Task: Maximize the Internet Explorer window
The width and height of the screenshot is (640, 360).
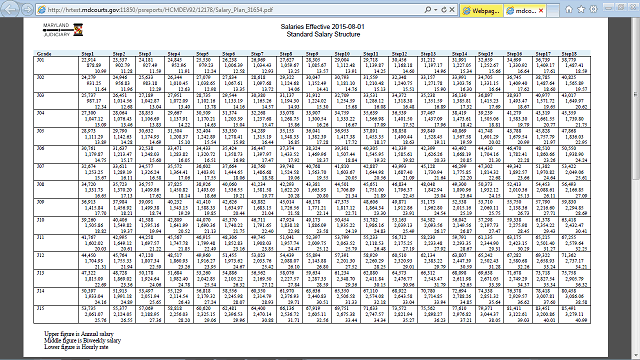Action: (x=620, y=7)
